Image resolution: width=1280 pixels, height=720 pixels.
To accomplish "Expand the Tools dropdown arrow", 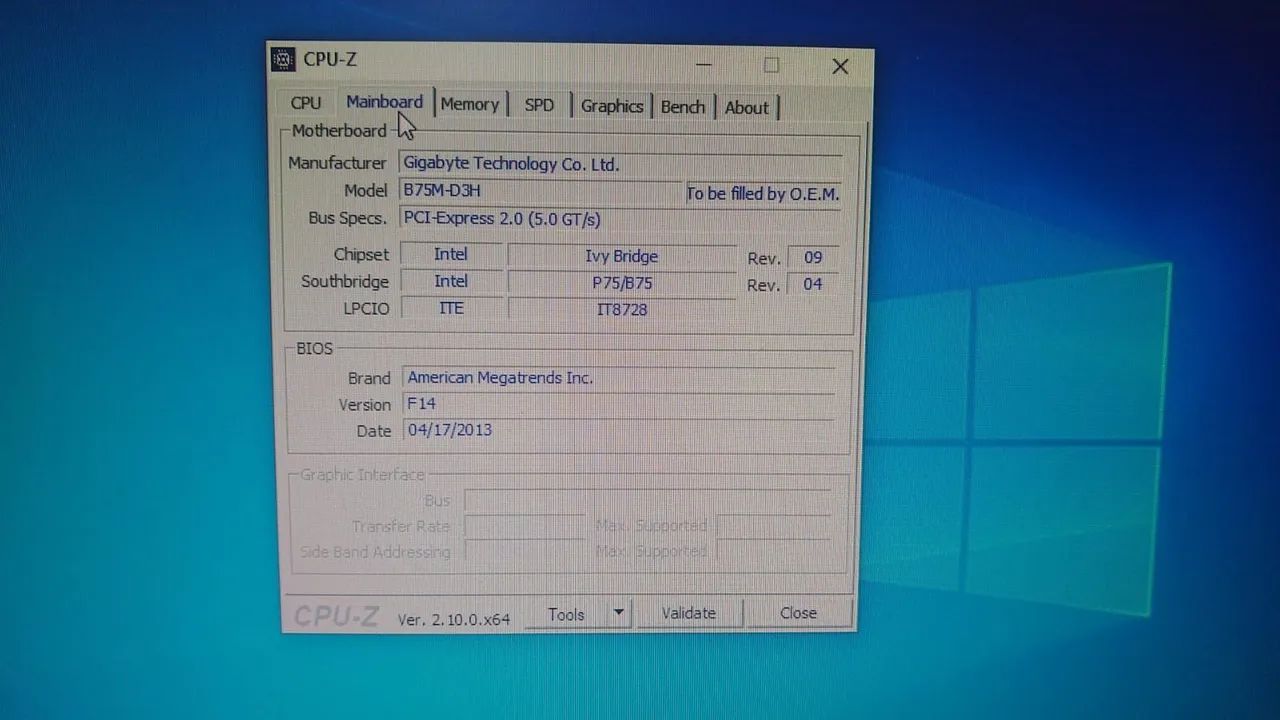I will coord(619,613).
